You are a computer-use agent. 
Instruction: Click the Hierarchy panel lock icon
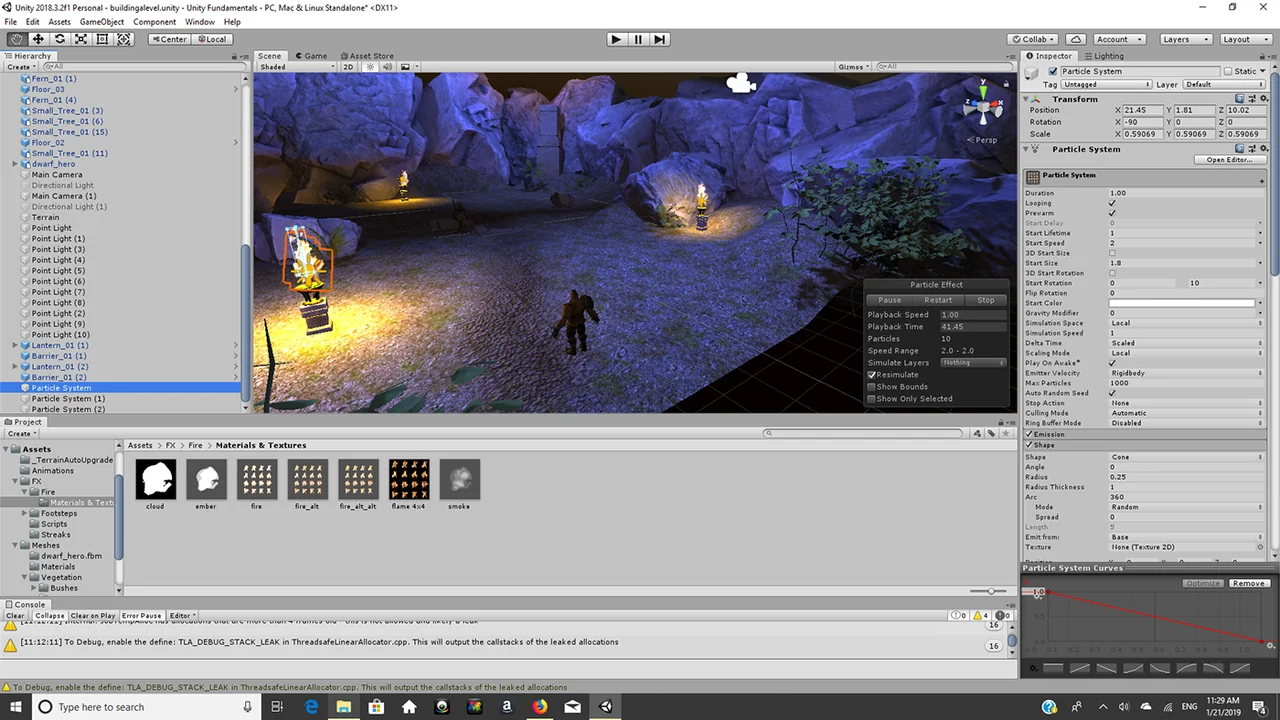(234, 57)
